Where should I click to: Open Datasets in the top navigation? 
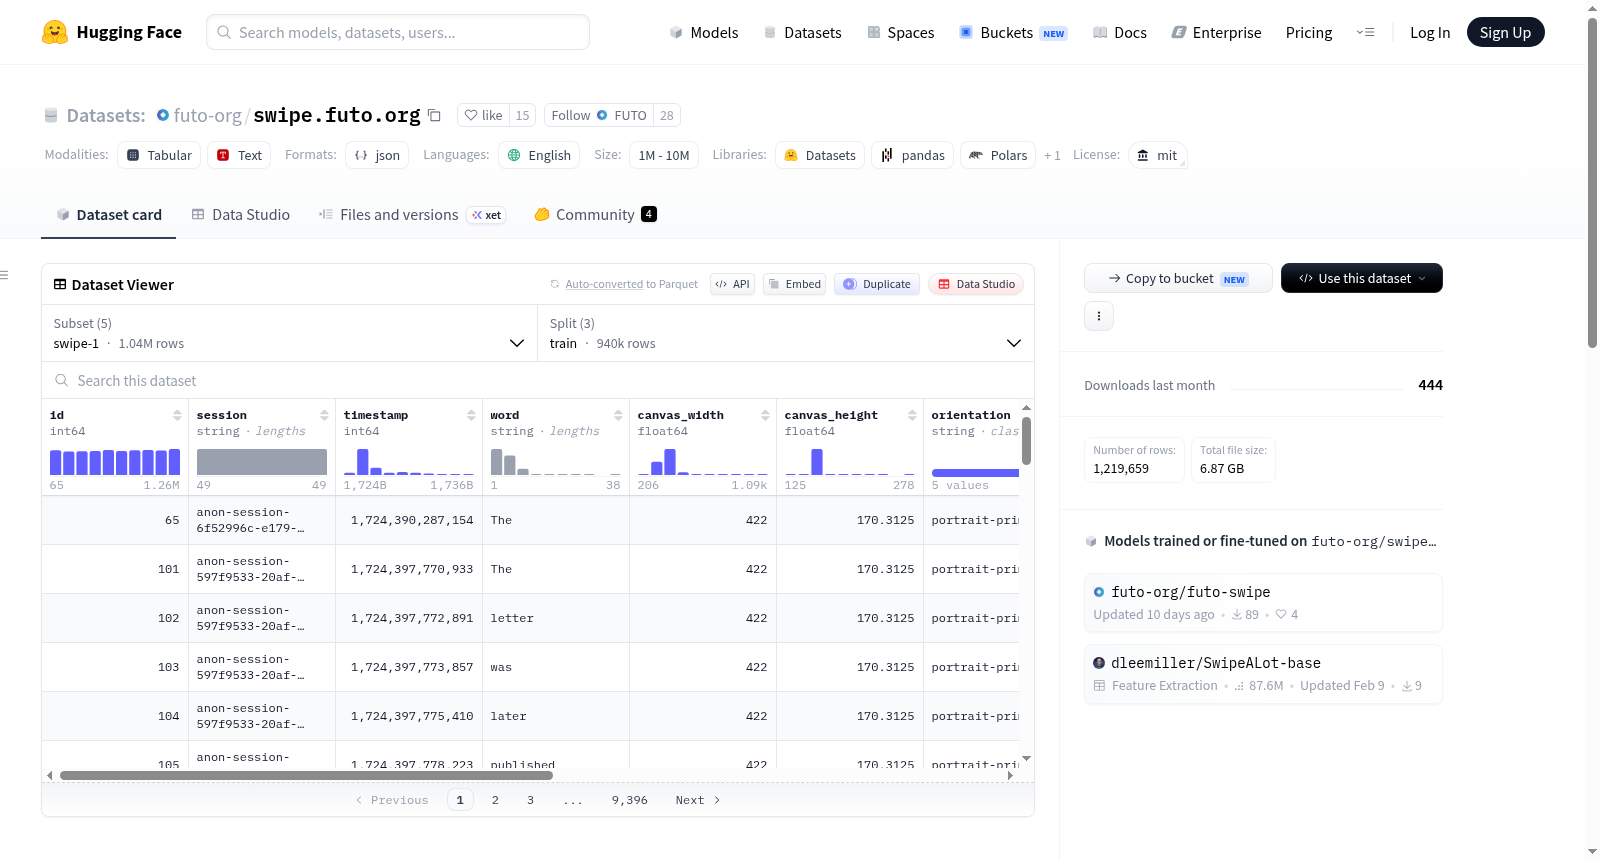tap(802, 32)
